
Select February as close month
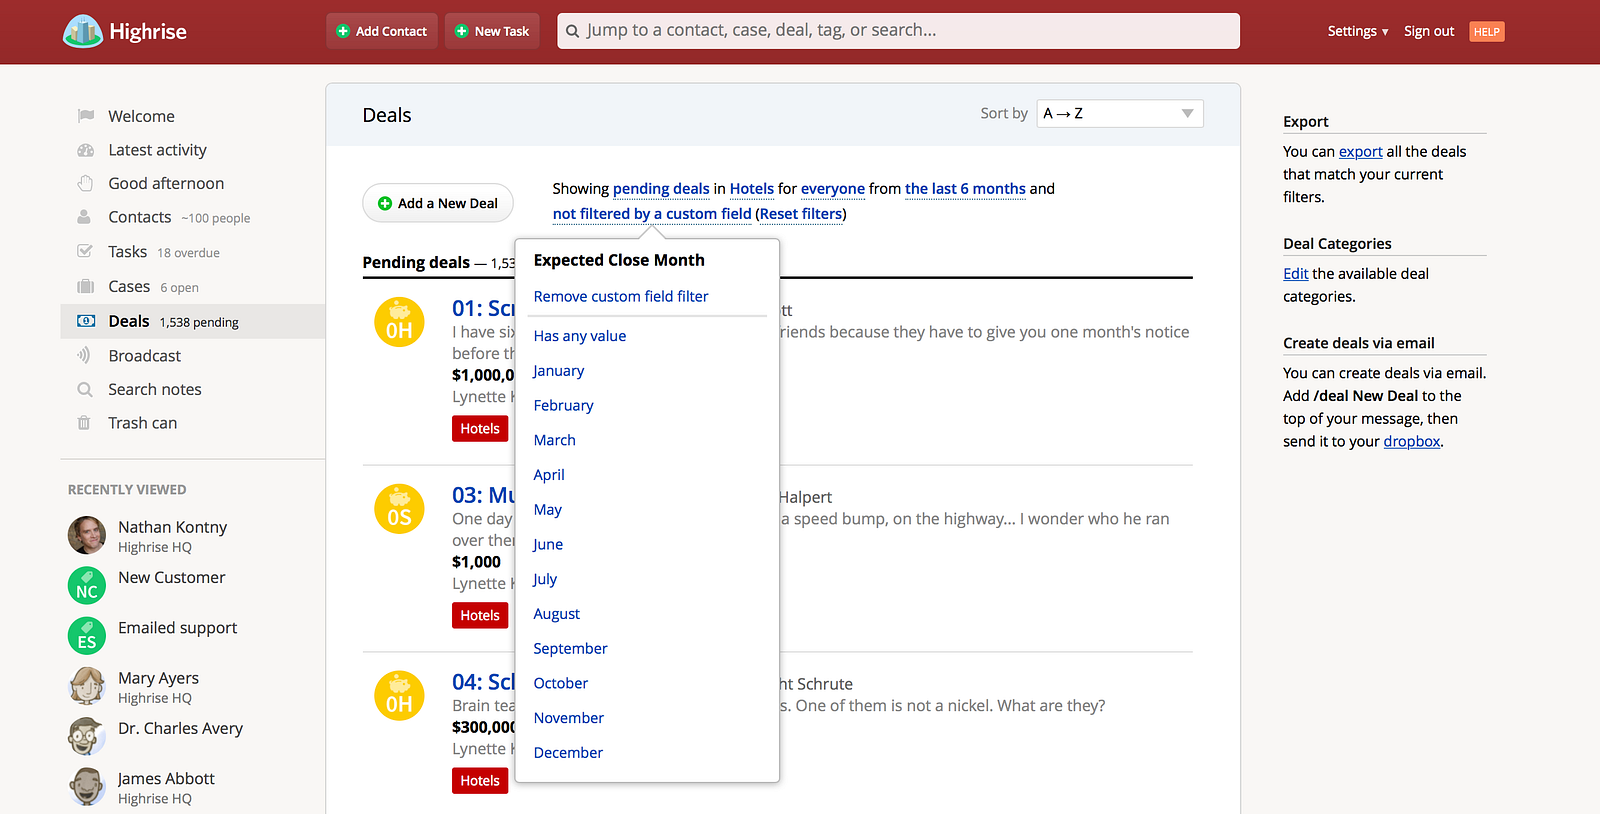pos(564,405)
